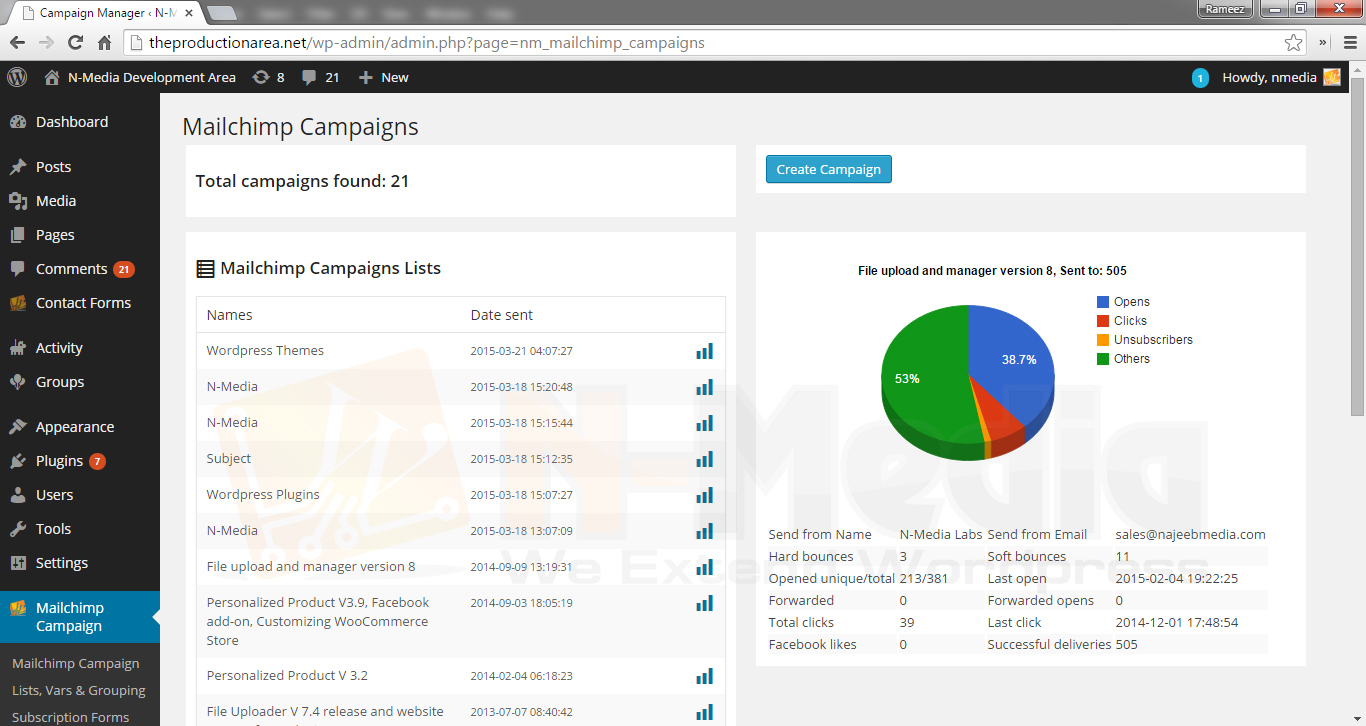The image size is (1366, 726).
Task: Click the Rameez profile button
Action: (x=1225, y=9)
